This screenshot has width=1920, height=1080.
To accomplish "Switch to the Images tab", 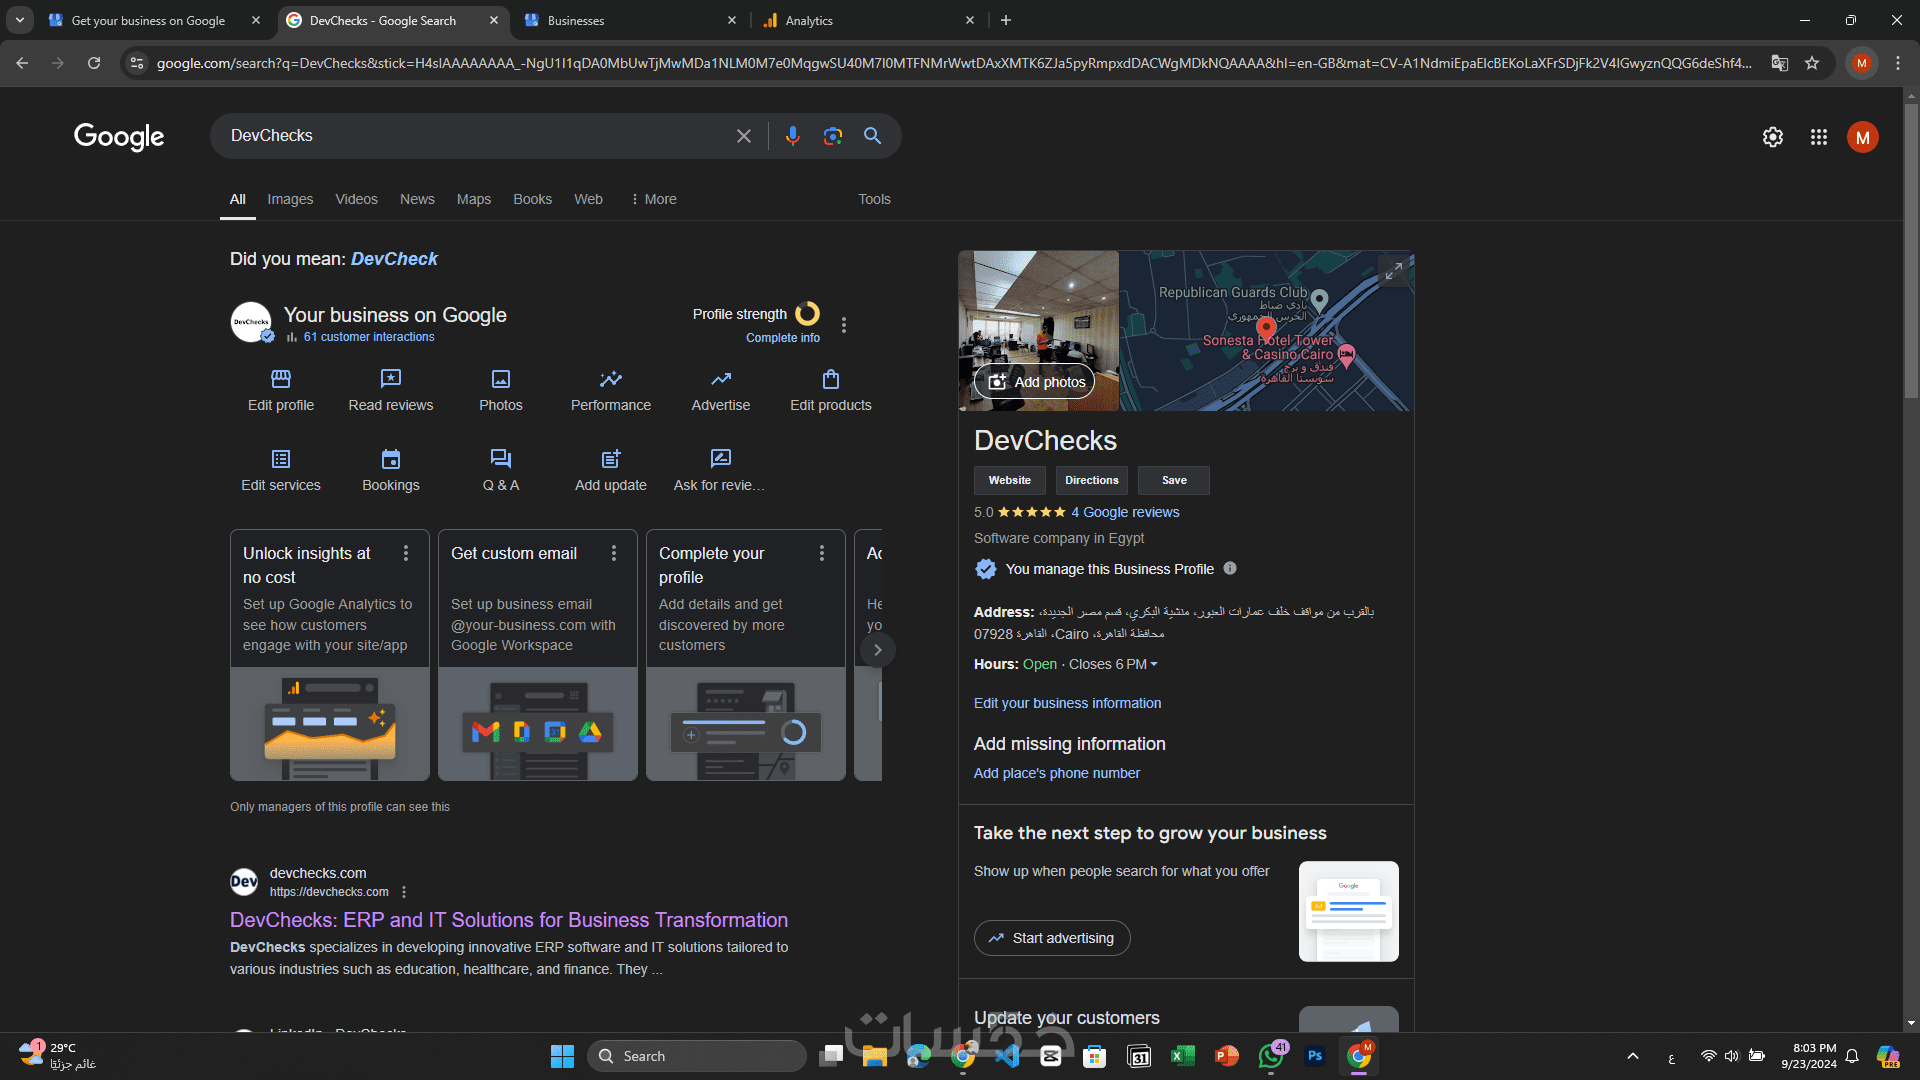I will [x=290, y=199].
